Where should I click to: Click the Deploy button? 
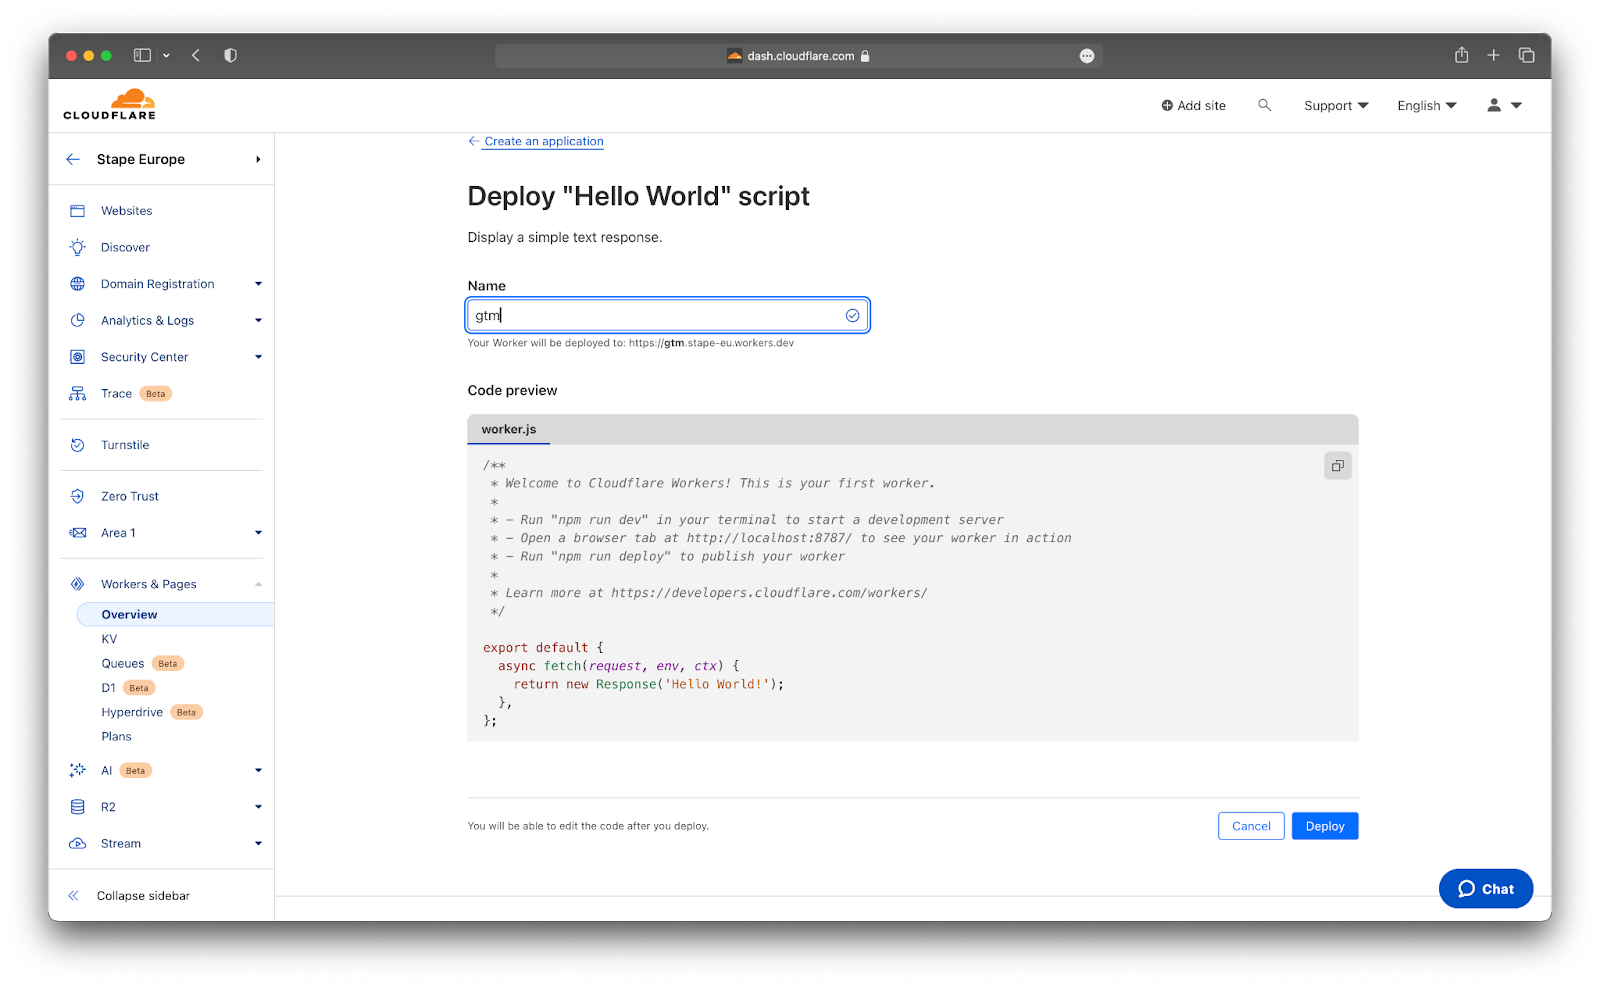1325,826
